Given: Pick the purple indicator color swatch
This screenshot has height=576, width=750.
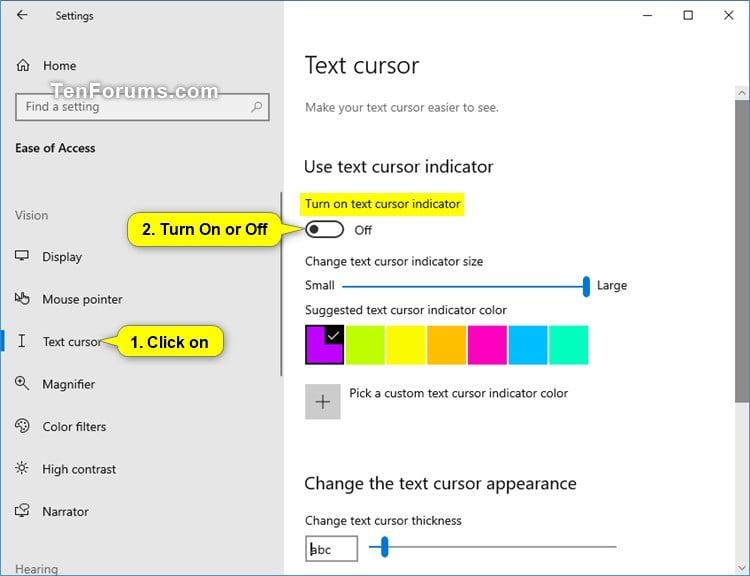Looking at the screenshot, I should click(x=324, y=345).
